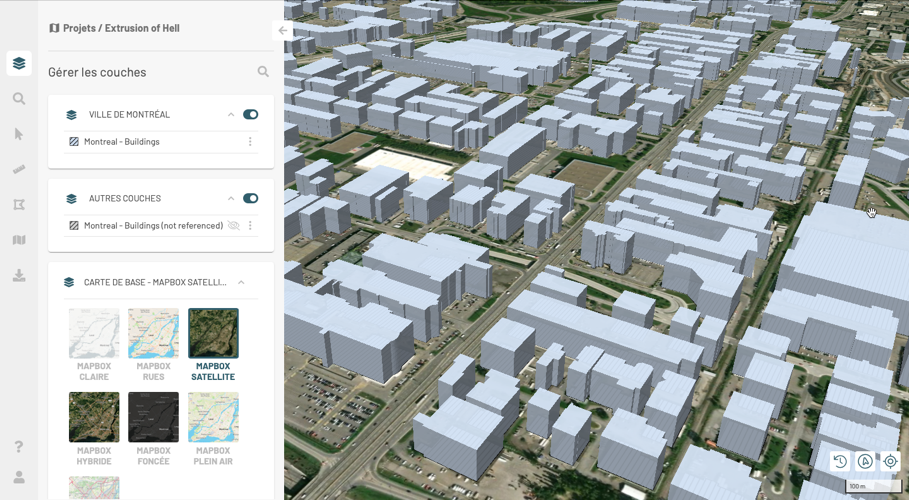Collapse the Ville de Montréal group
909x500 pixels.
point(231,115)
